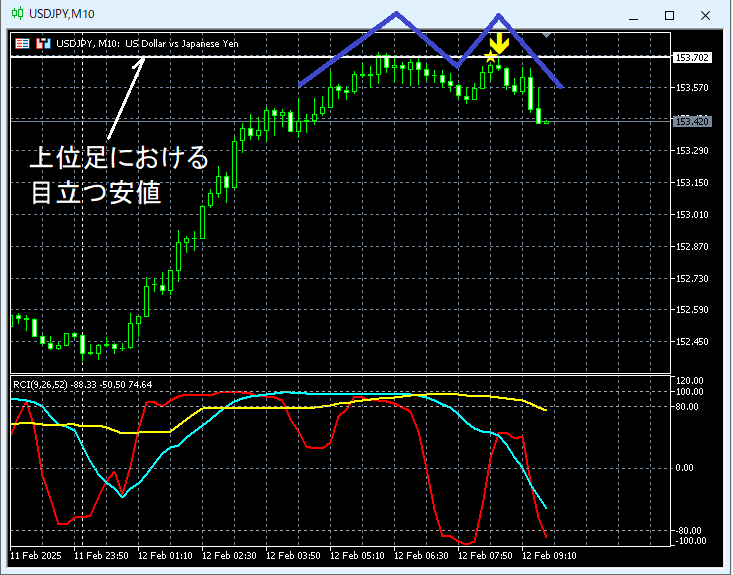Click the 12 Feb 02:30 time label
The image size is (733, 575).
[x=230, y=556]
